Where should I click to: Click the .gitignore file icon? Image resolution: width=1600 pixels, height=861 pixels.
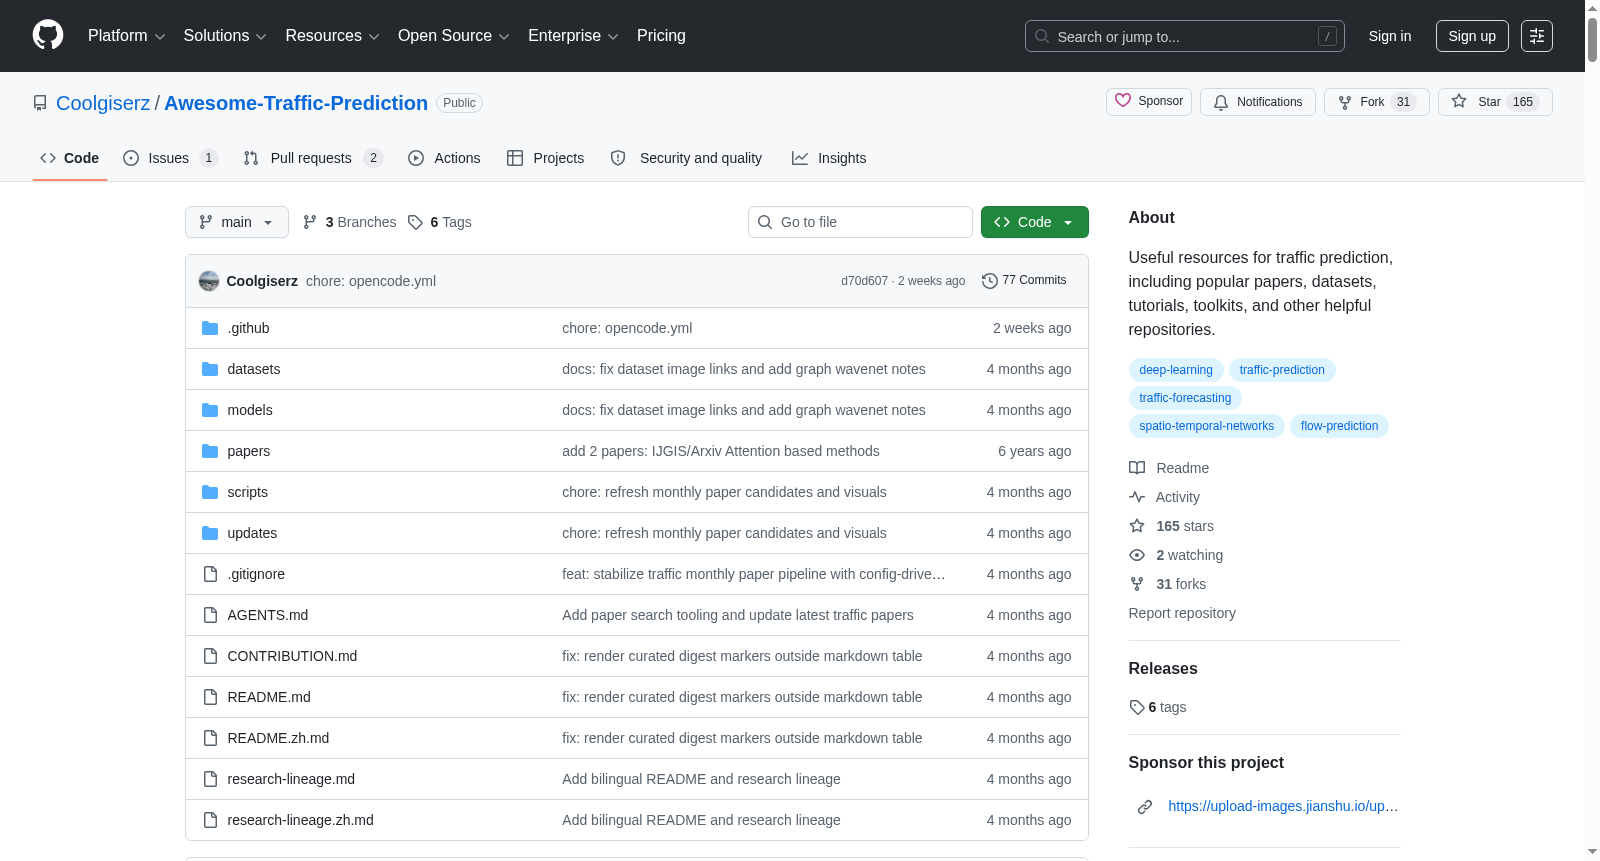[x=210, y=574]
